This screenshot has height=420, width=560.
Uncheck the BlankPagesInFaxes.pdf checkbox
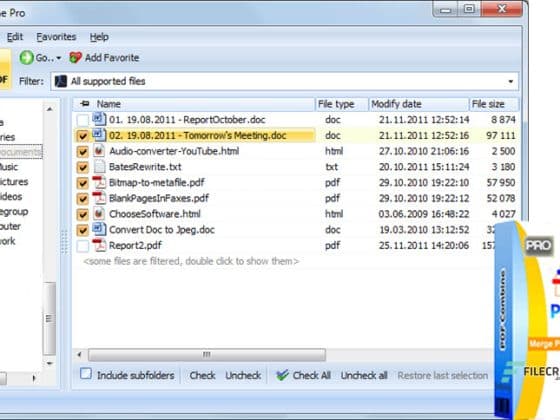coord(83,199)
